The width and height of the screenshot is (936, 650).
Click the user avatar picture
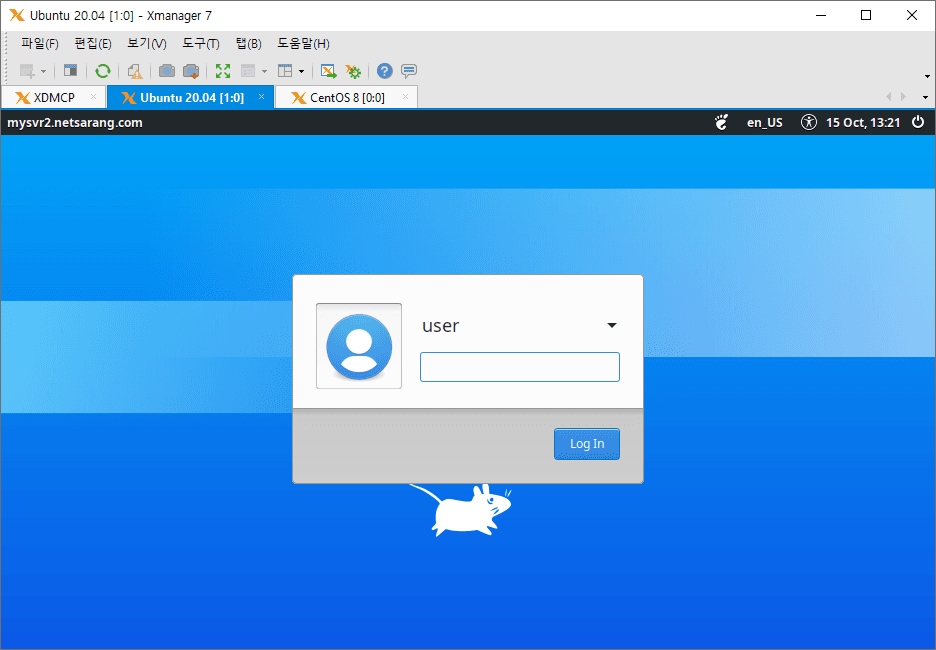359,346
